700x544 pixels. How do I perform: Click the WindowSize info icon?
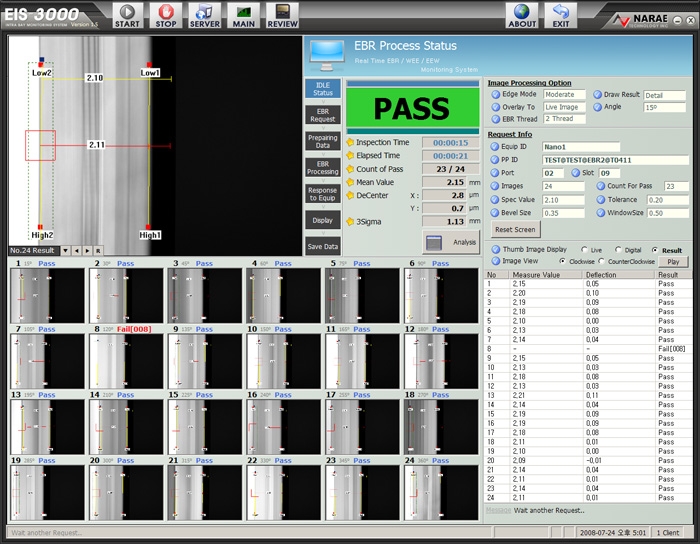[601, 213]
